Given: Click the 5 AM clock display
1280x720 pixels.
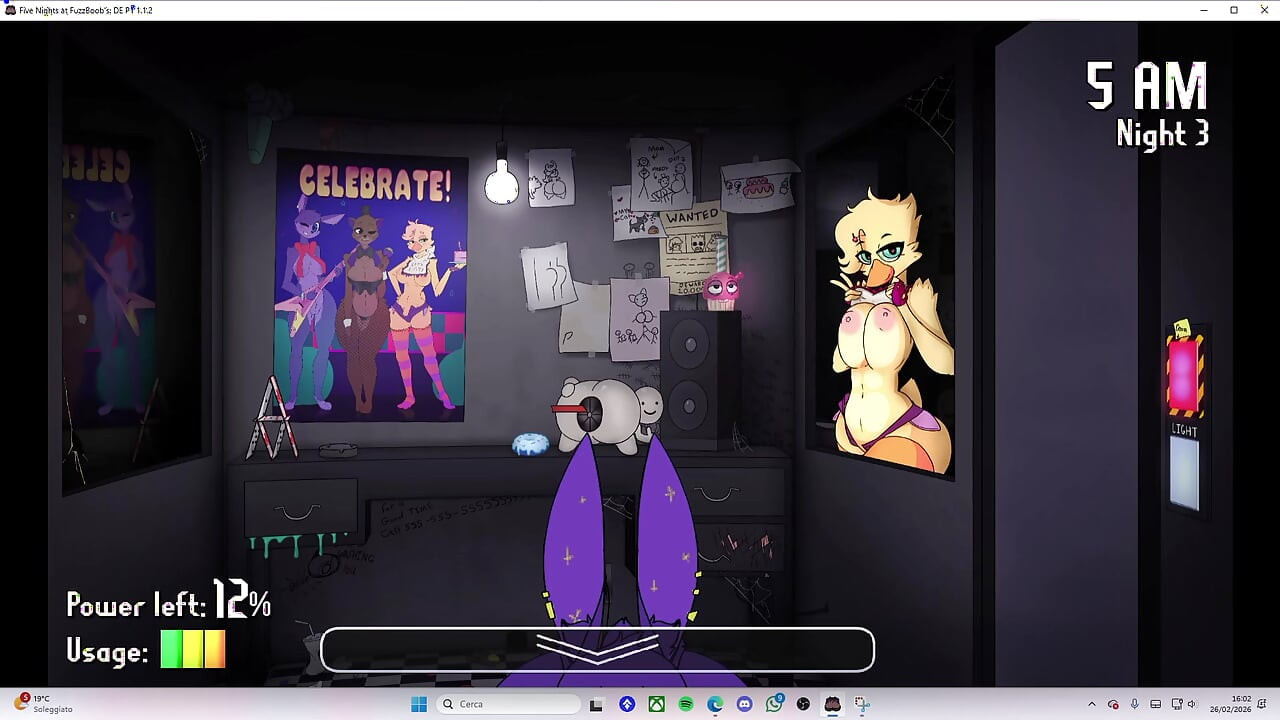Looking at the screenshot, I should coord(1147,86).
